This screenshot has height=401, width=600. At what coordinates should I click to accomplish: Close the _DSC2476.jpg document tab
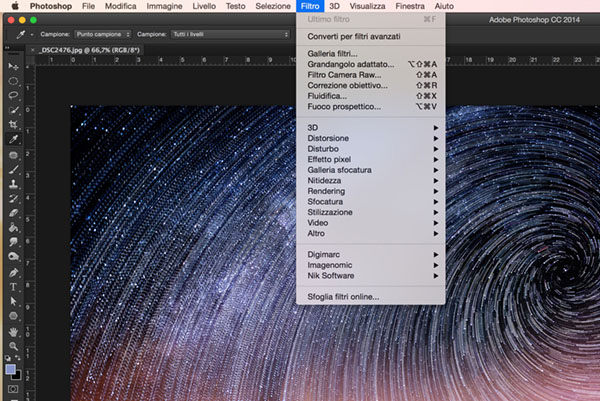click(x=32, y=50)
